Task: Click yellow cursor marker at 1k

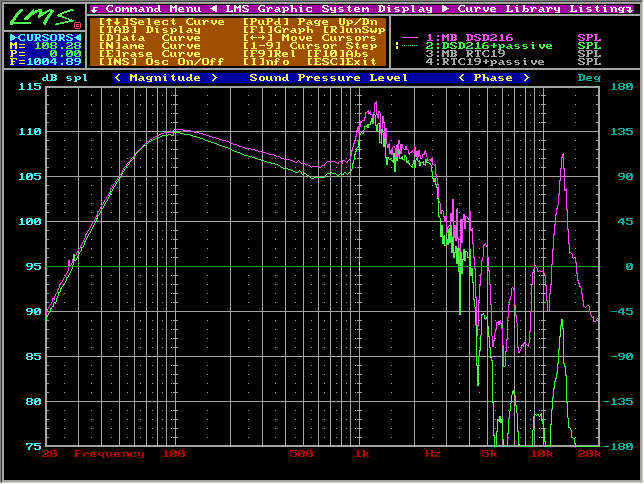Action: click(x=359, y=266)
